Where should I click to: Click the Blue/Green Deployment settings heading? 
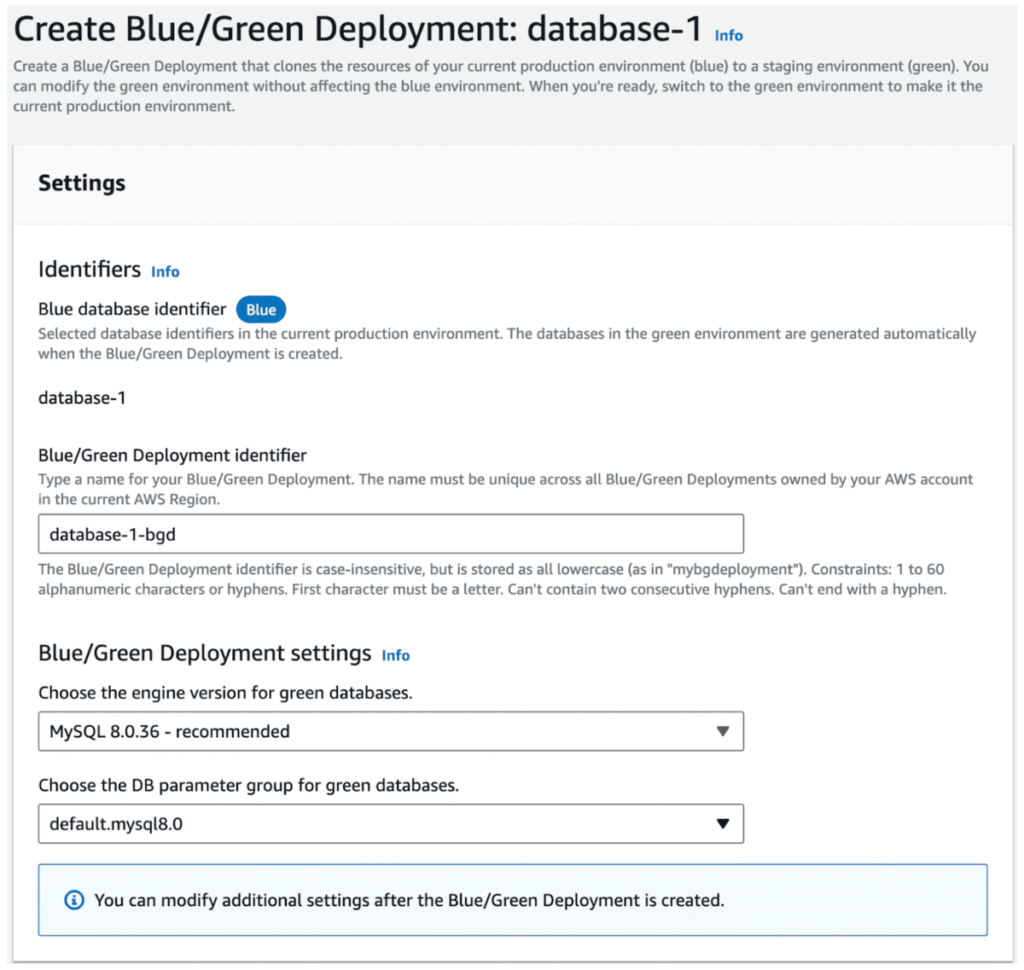pyautogui.click(x=205, y=654)
